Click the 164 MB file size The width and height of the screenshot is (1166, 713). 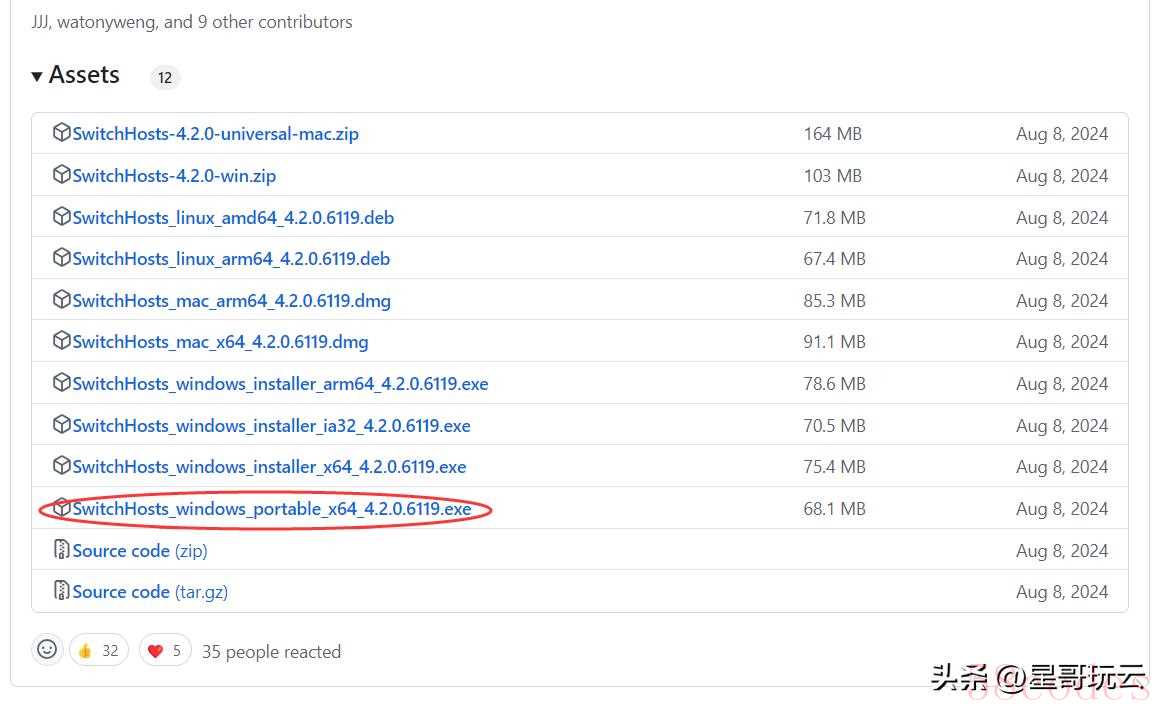[833, 134]
